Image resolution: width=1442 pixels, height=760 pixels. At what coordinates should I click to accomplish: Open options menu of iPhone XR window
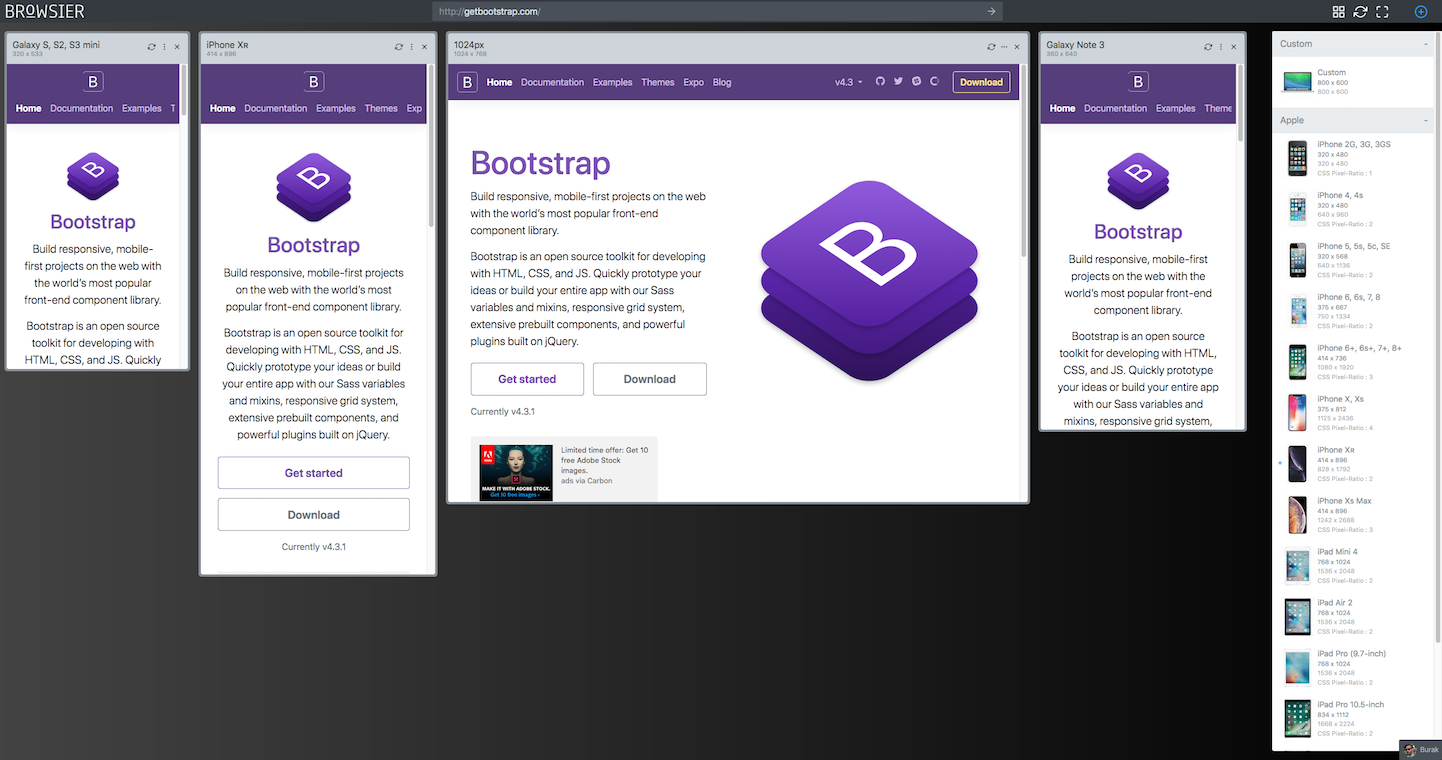click(412, 47)
